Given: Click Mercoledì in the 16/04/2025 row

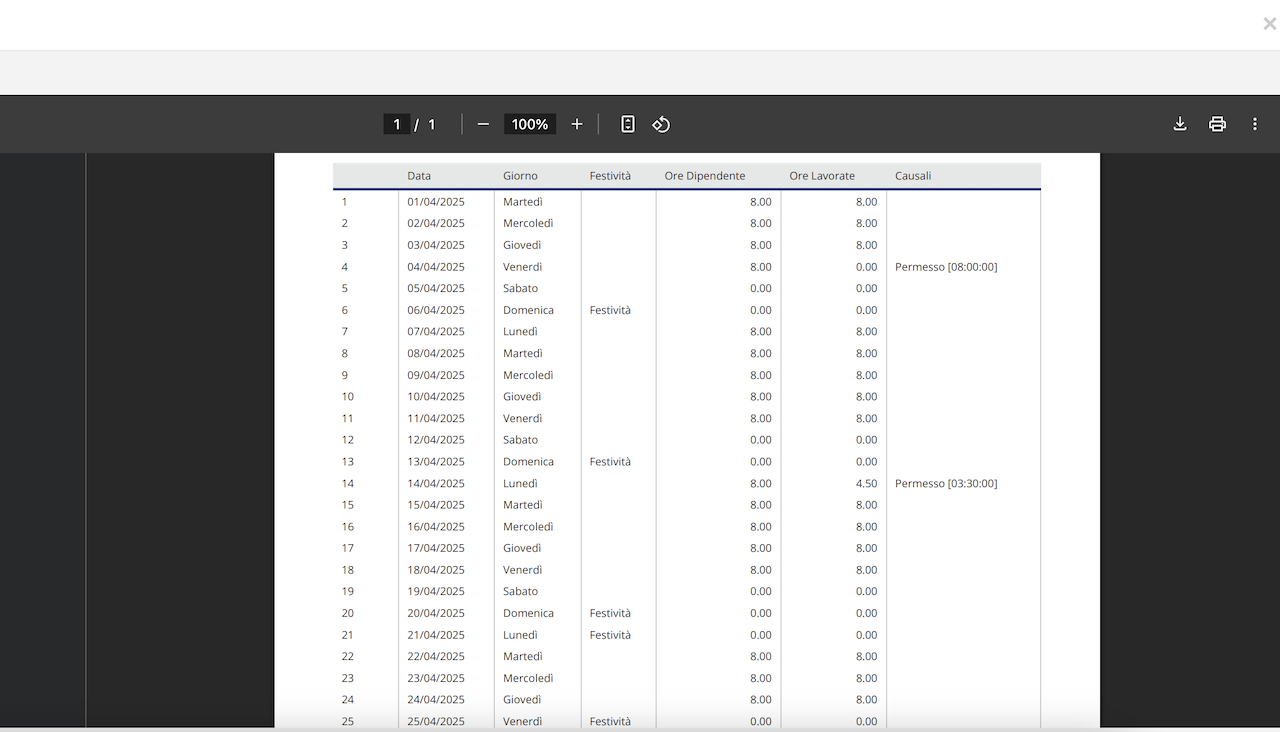Looking at the screenshot, I should pos(528,527).
